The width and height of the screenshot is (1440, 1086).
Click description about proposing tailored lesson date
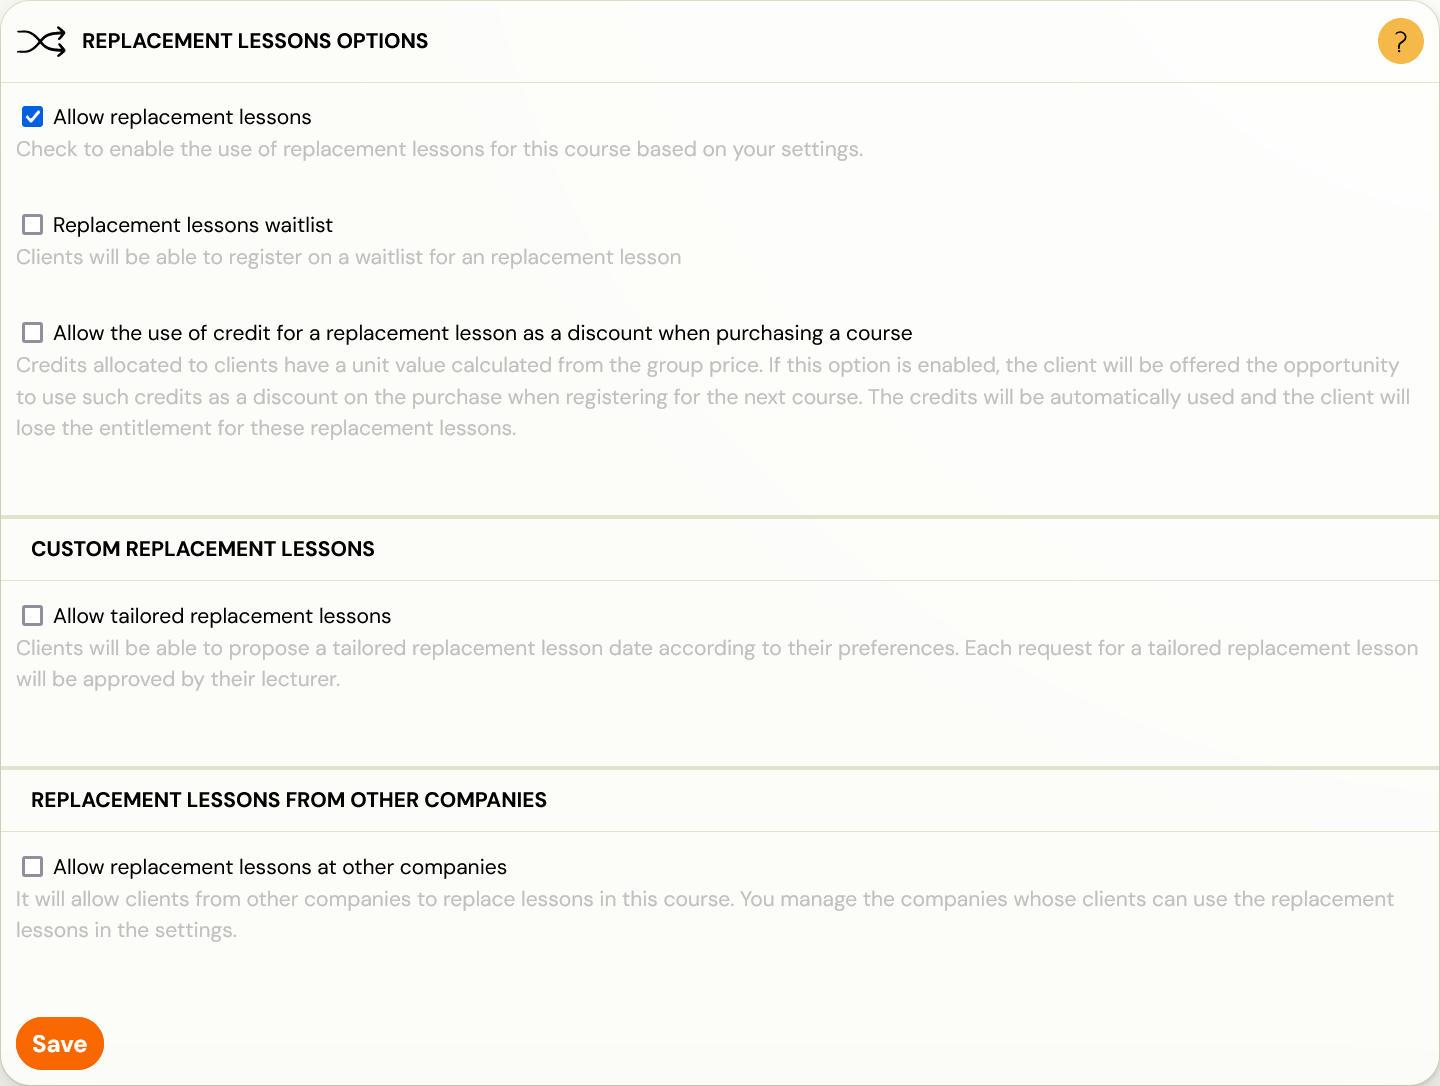[717, 664]
